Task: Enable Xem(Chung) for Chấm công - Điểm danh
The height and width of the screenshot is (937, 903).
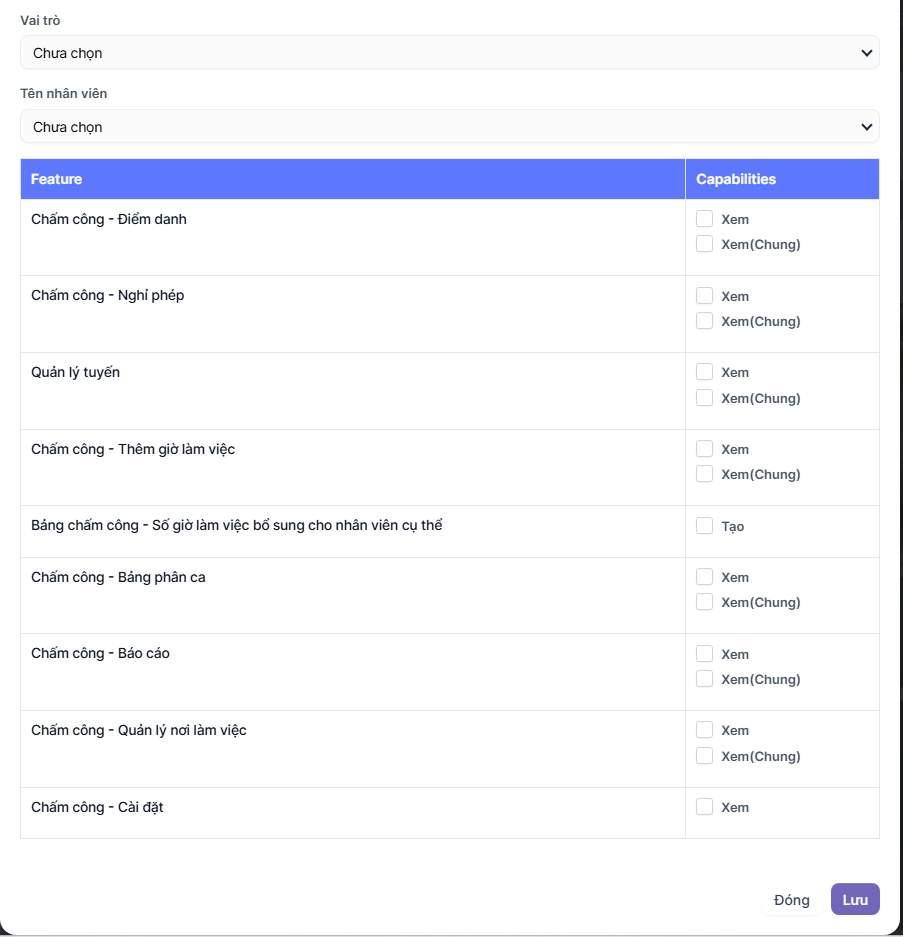Action: [705, 244]
